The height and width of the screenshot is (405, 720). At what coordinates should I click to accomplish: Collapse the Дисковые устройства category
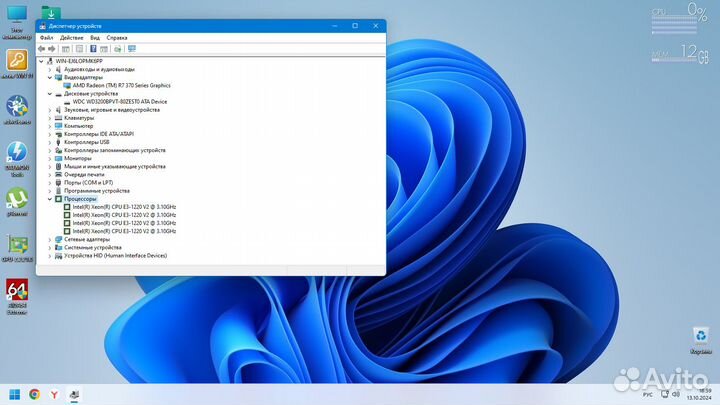50,94
